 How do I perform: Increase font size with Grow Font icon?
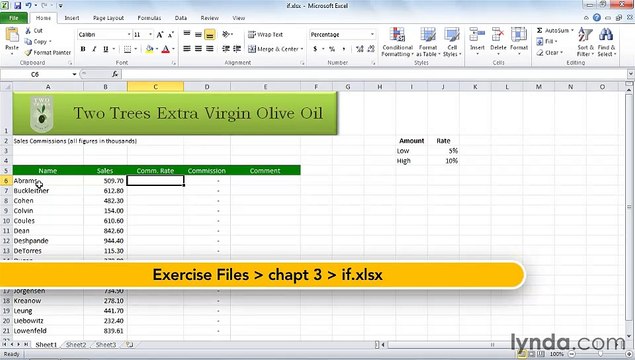point(160,35)
